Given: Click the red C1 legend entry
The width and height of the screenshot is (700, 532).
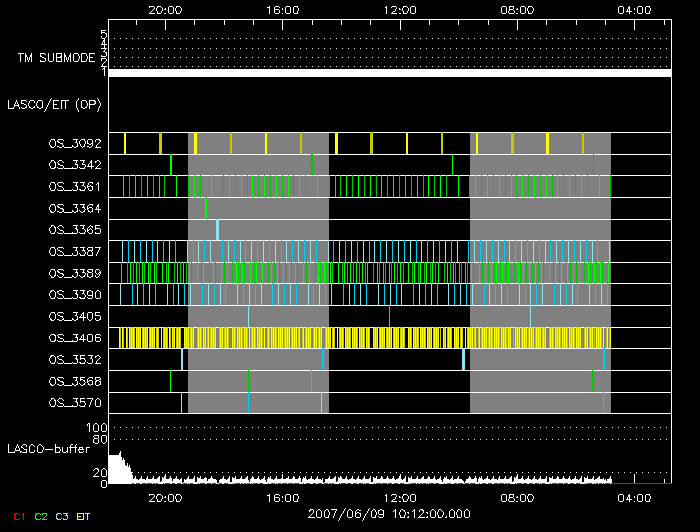Looking at the screenshot, I should click(x=17, y=516).
